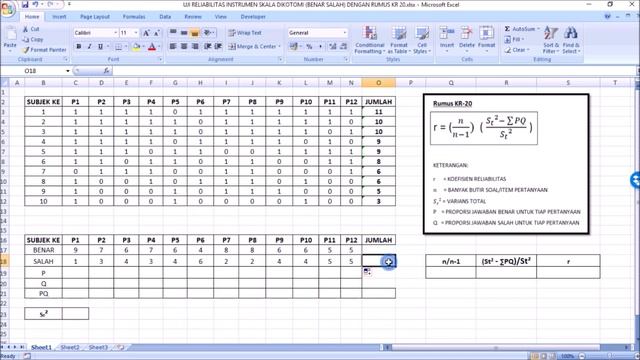Click the Excel Help icon

click(x=607, y=17)
